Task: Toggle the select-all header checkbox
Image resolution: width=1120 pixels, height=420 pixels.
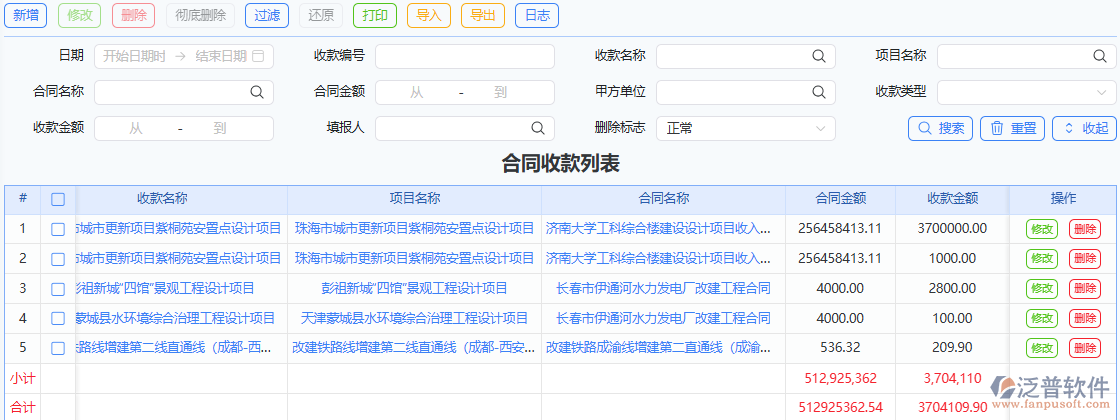Action: tap(58, 199)
